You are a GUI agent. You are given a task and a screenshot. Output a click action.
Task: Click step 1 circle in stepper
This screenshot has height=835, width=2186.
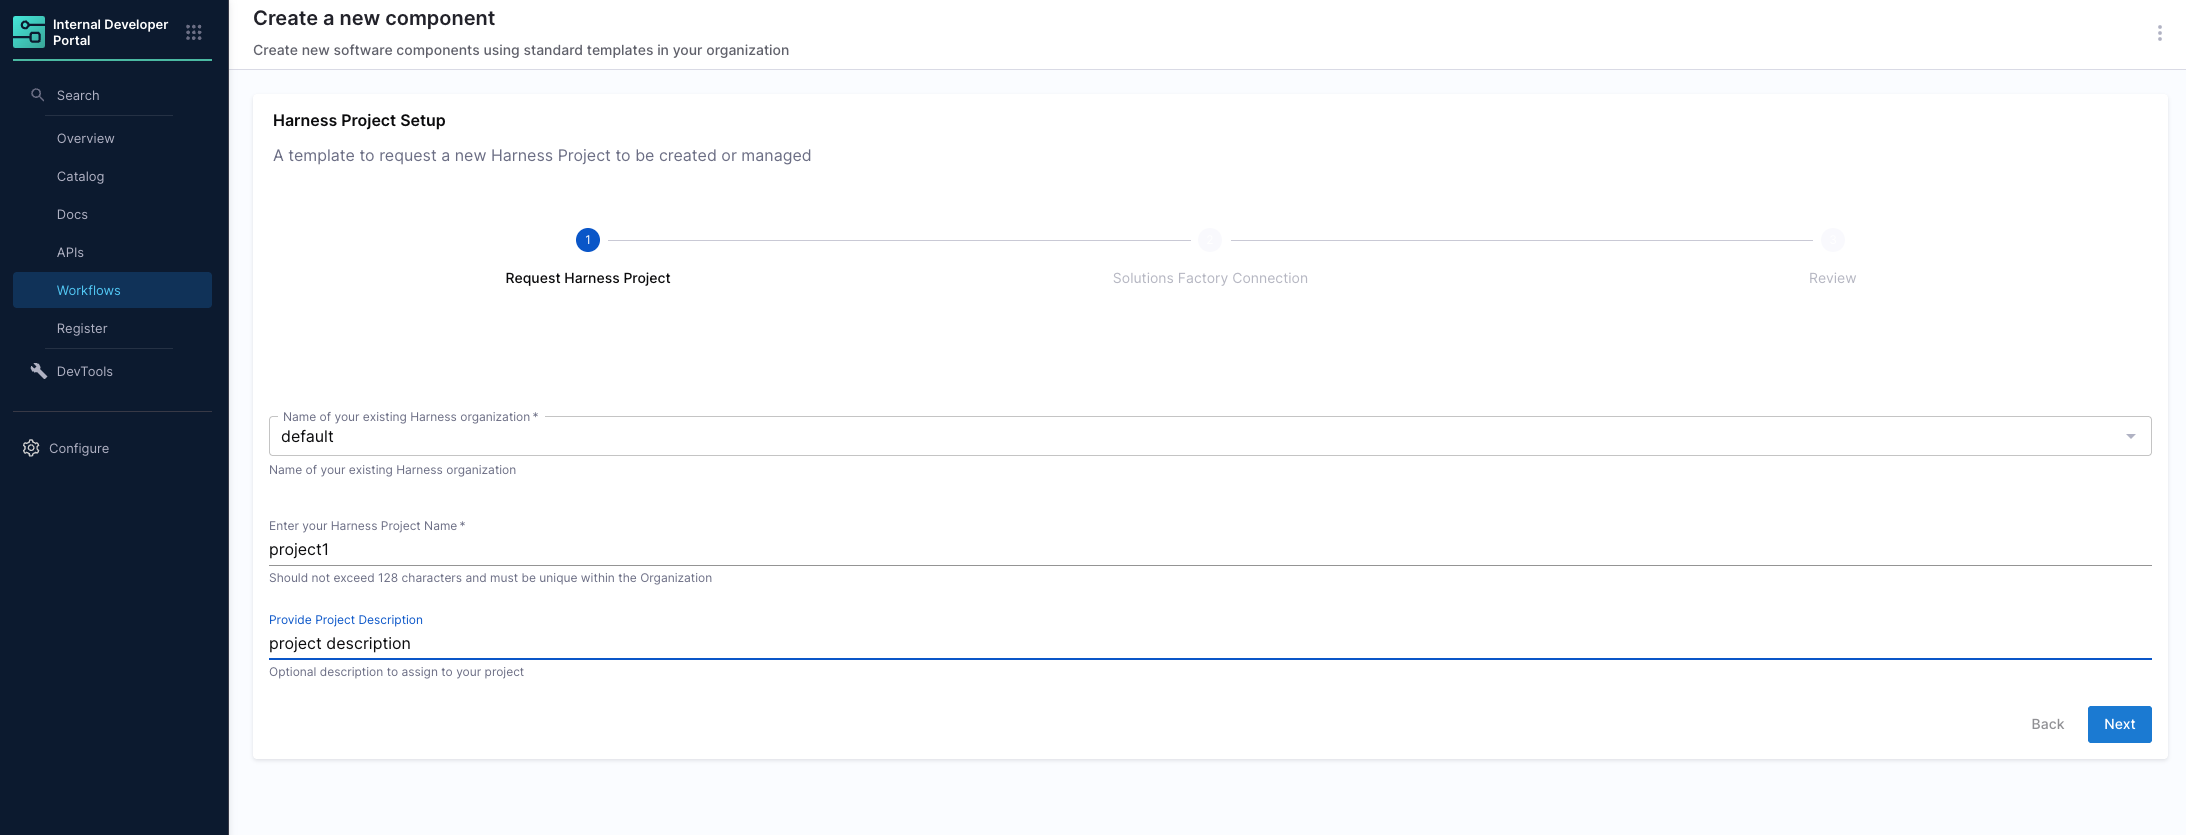(x=588, y=240)
